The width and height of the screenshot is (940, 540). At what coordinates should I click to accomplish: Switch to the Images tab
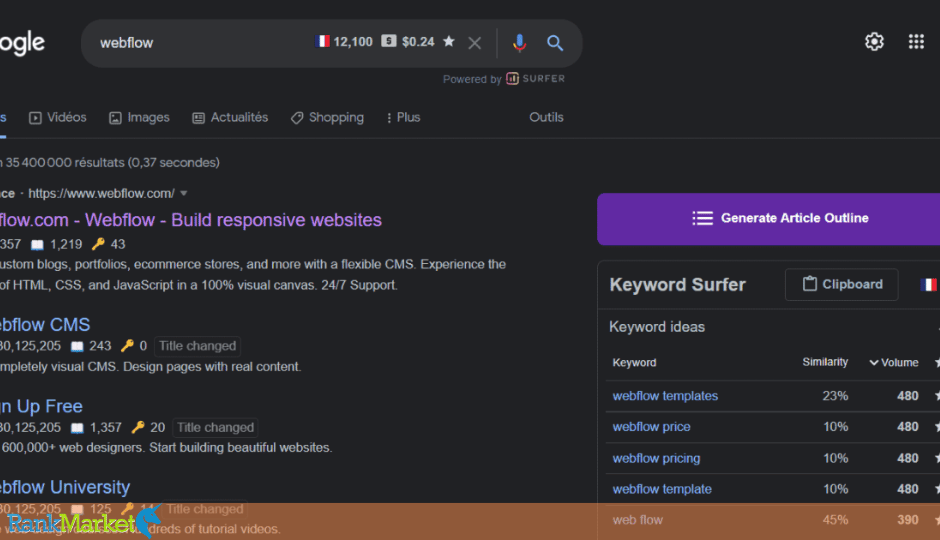tap(139, 117)
